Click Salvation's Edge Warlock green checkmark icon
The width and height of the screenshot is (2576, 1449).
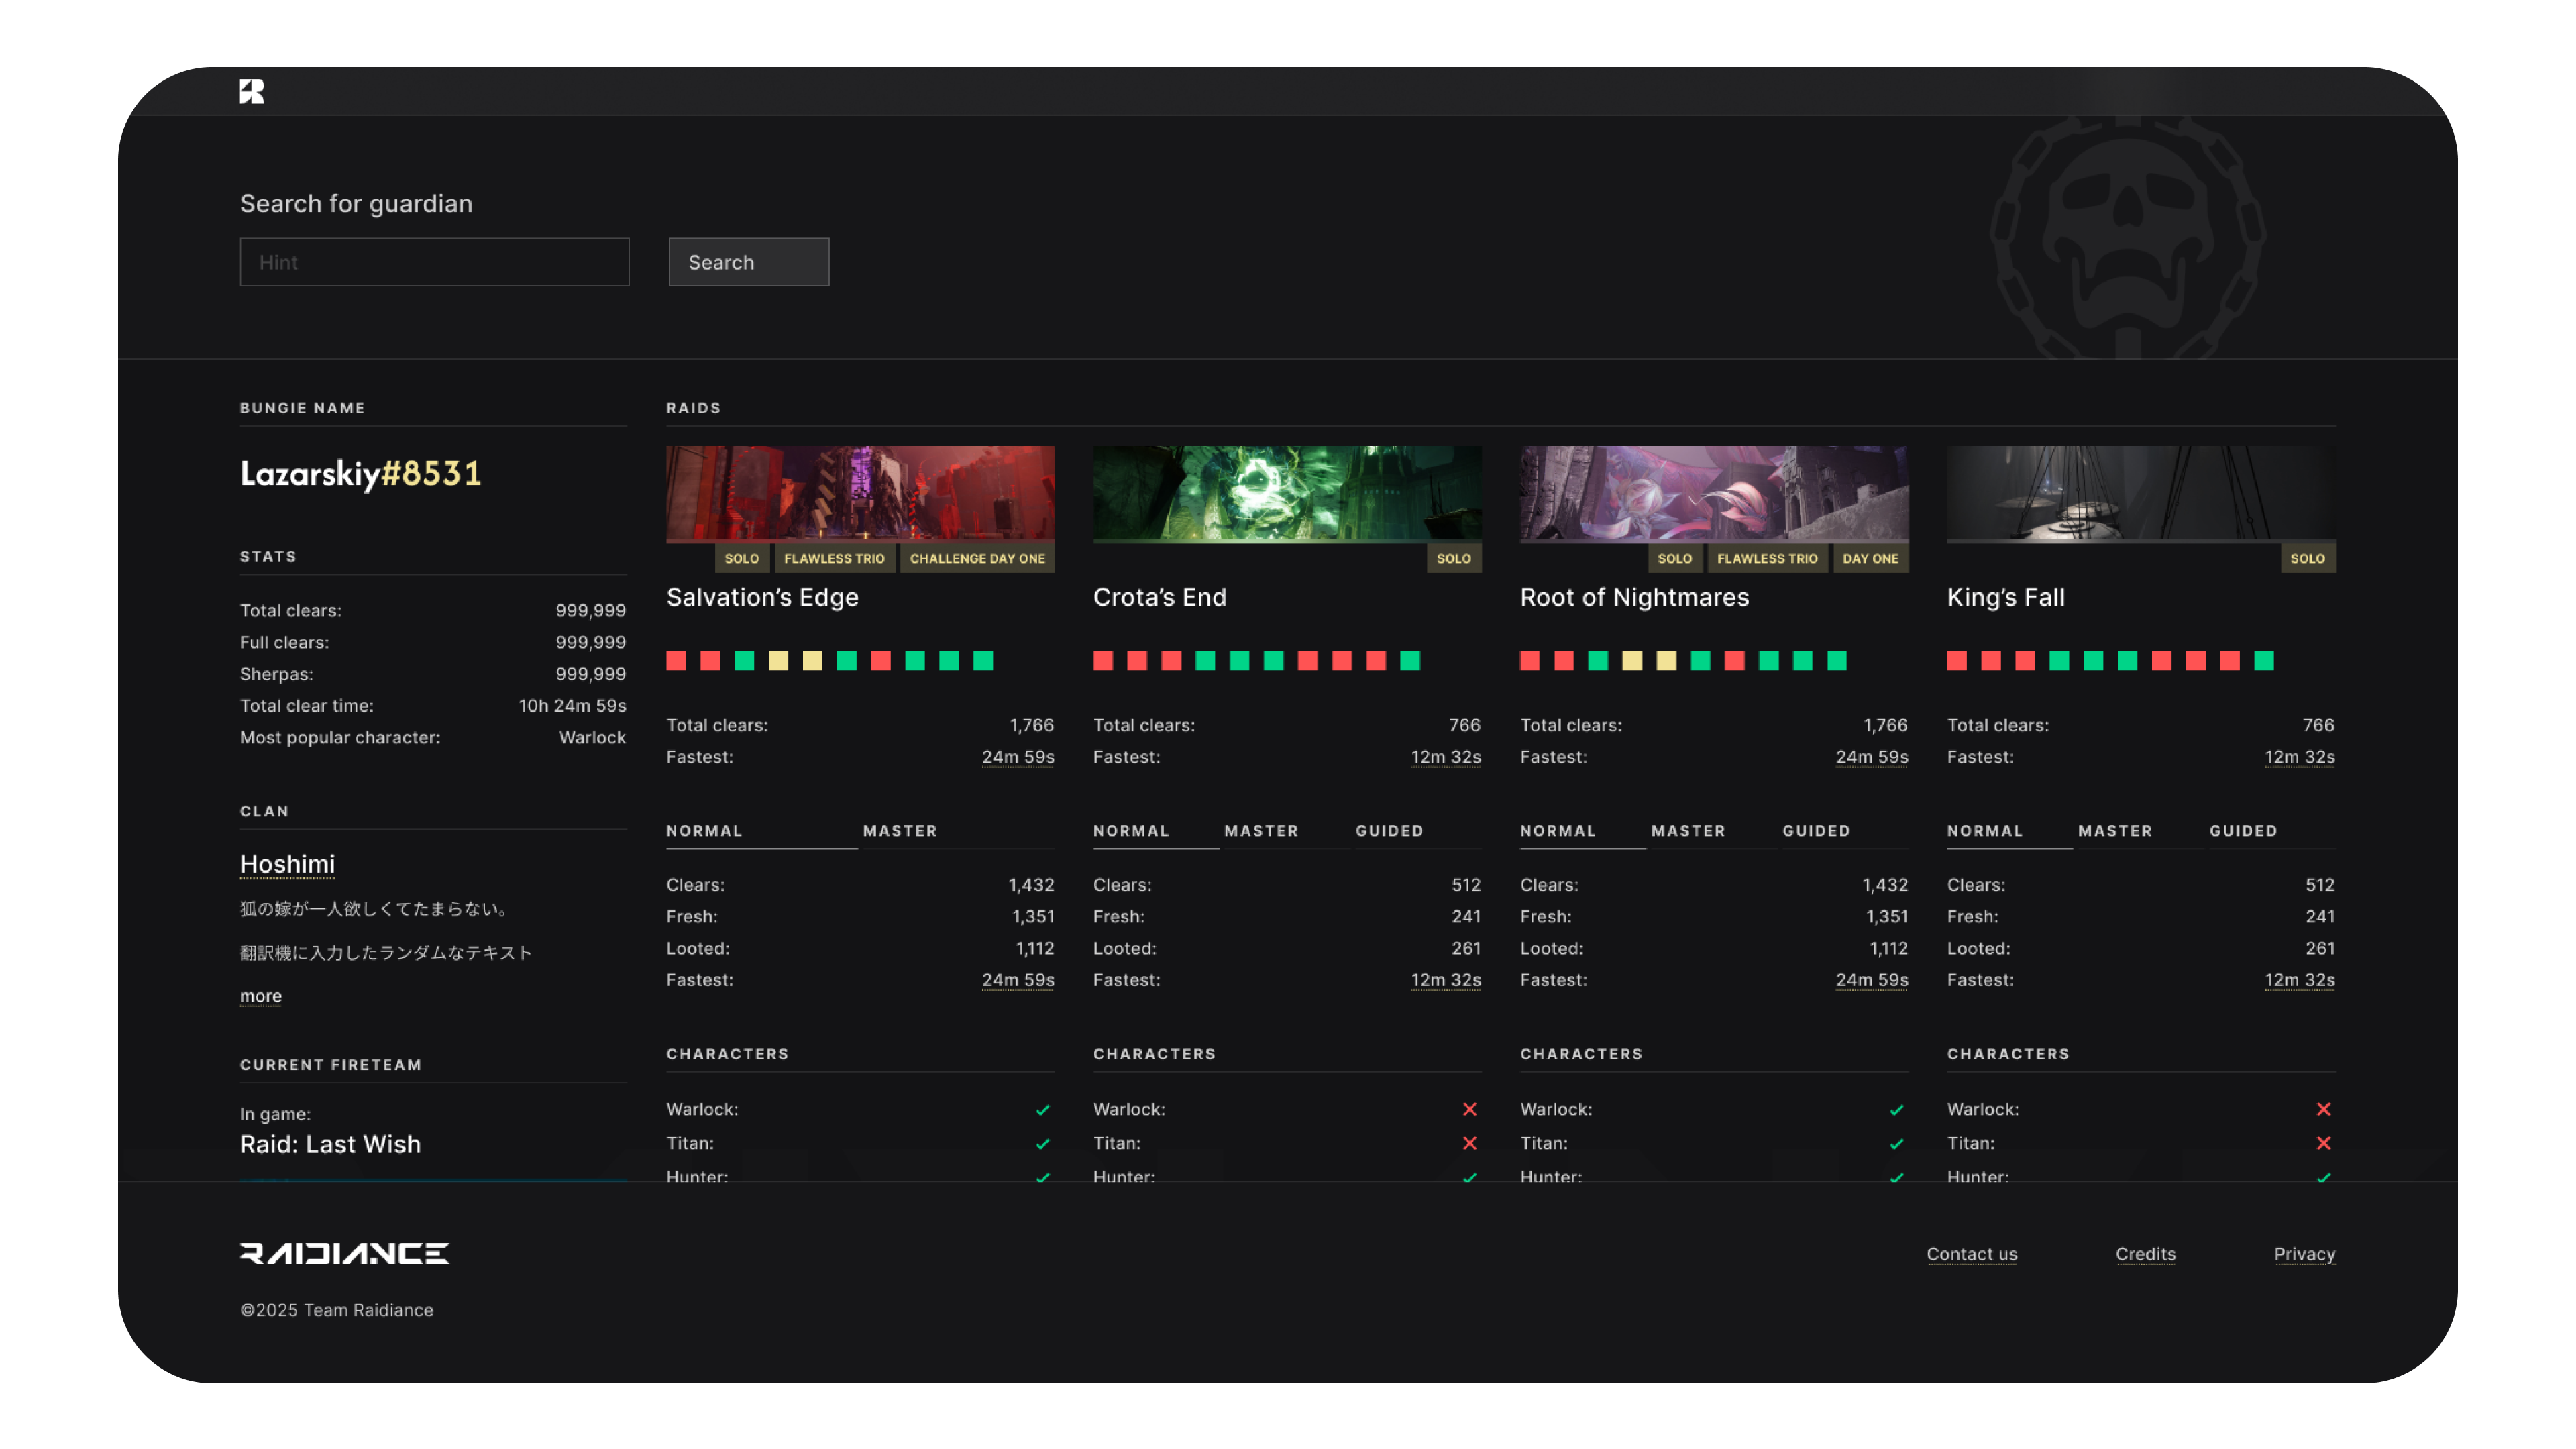pyautogui.click(x=1043, y=1109)
